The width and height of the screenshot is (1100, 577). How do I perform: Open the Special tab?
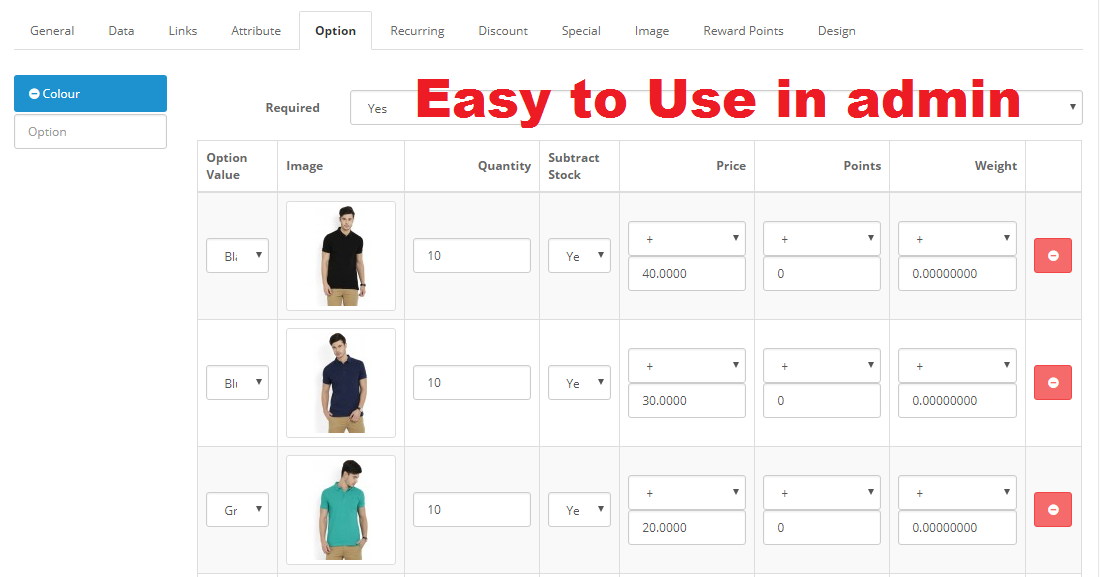point(581,31)
